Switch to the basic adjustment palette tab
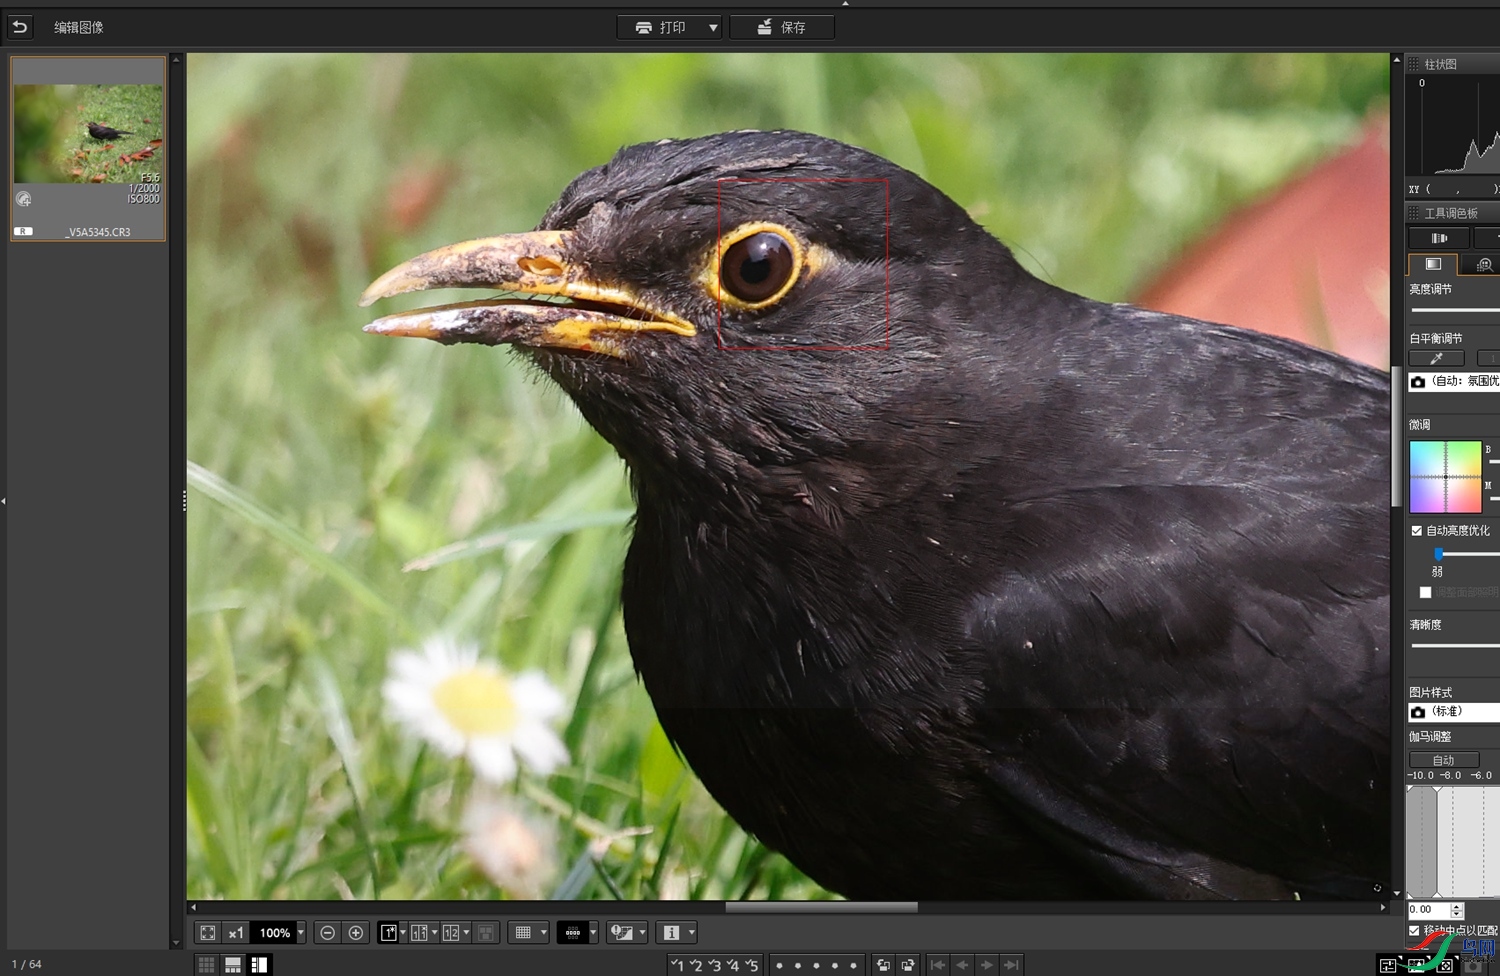The height and width of the screenshot is (976, 1500). click(1433, 264)
